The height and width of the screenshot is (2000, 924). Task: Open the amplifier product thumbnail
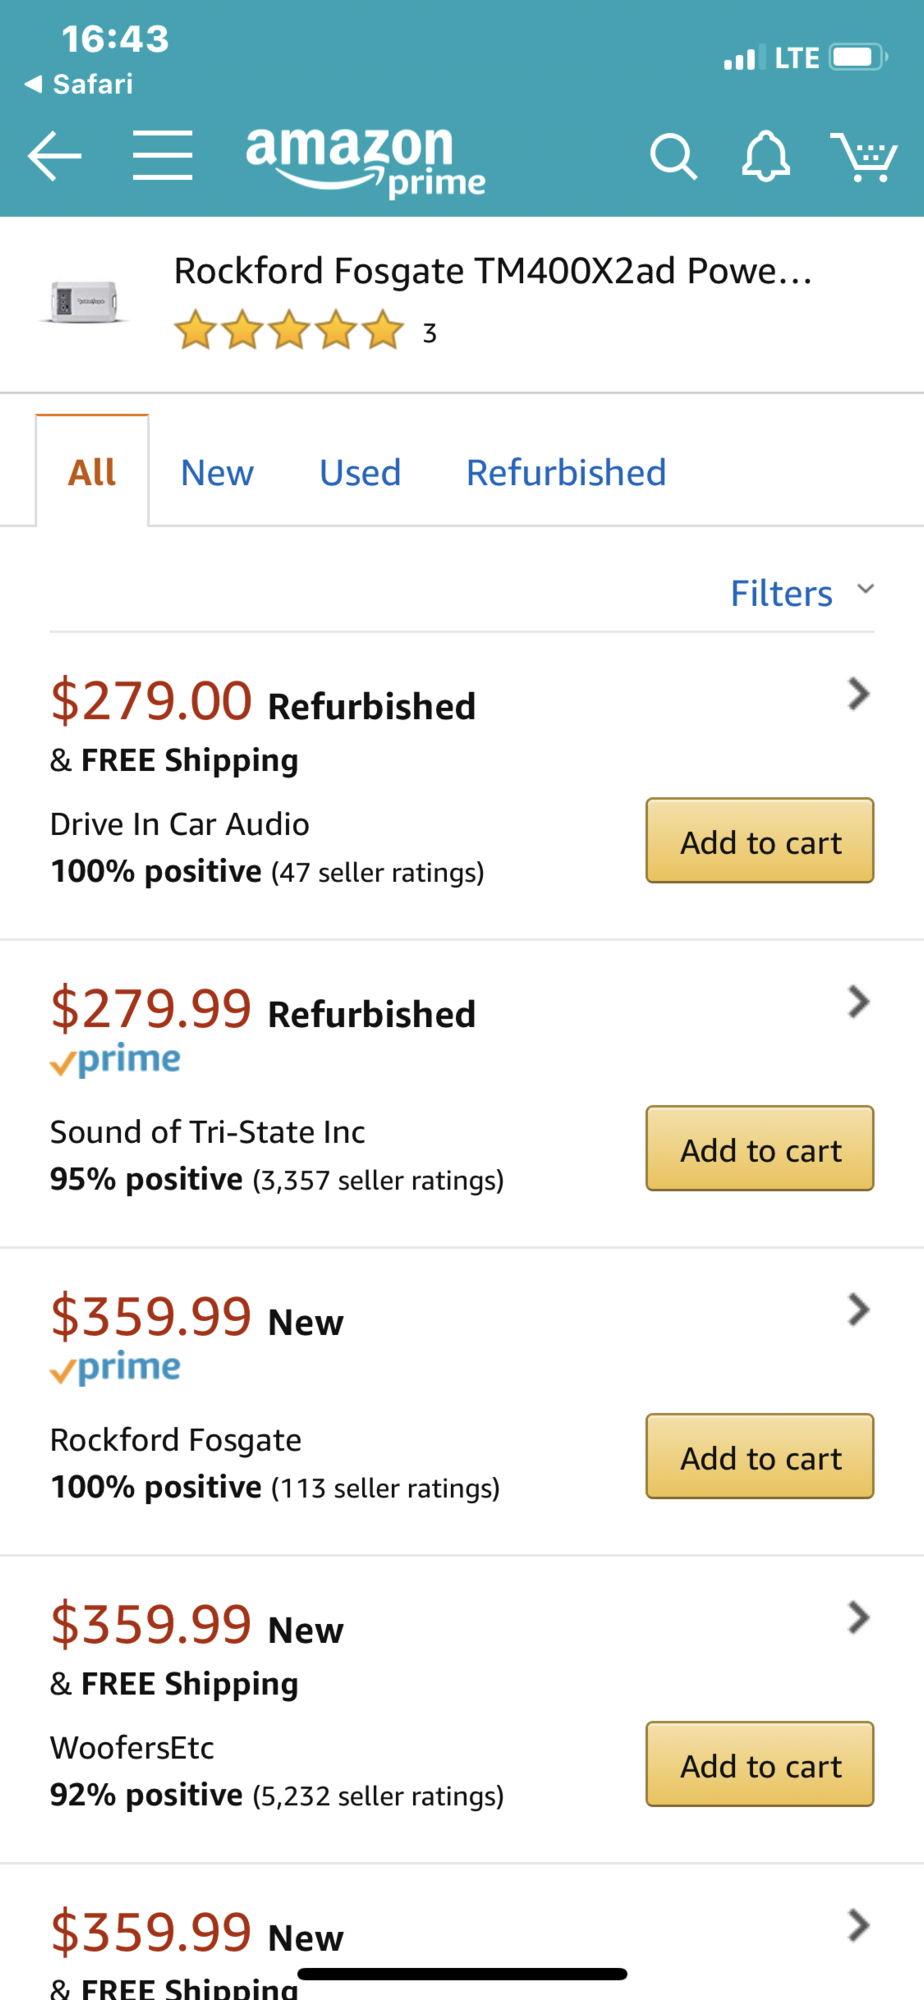[x=85, y=301]
